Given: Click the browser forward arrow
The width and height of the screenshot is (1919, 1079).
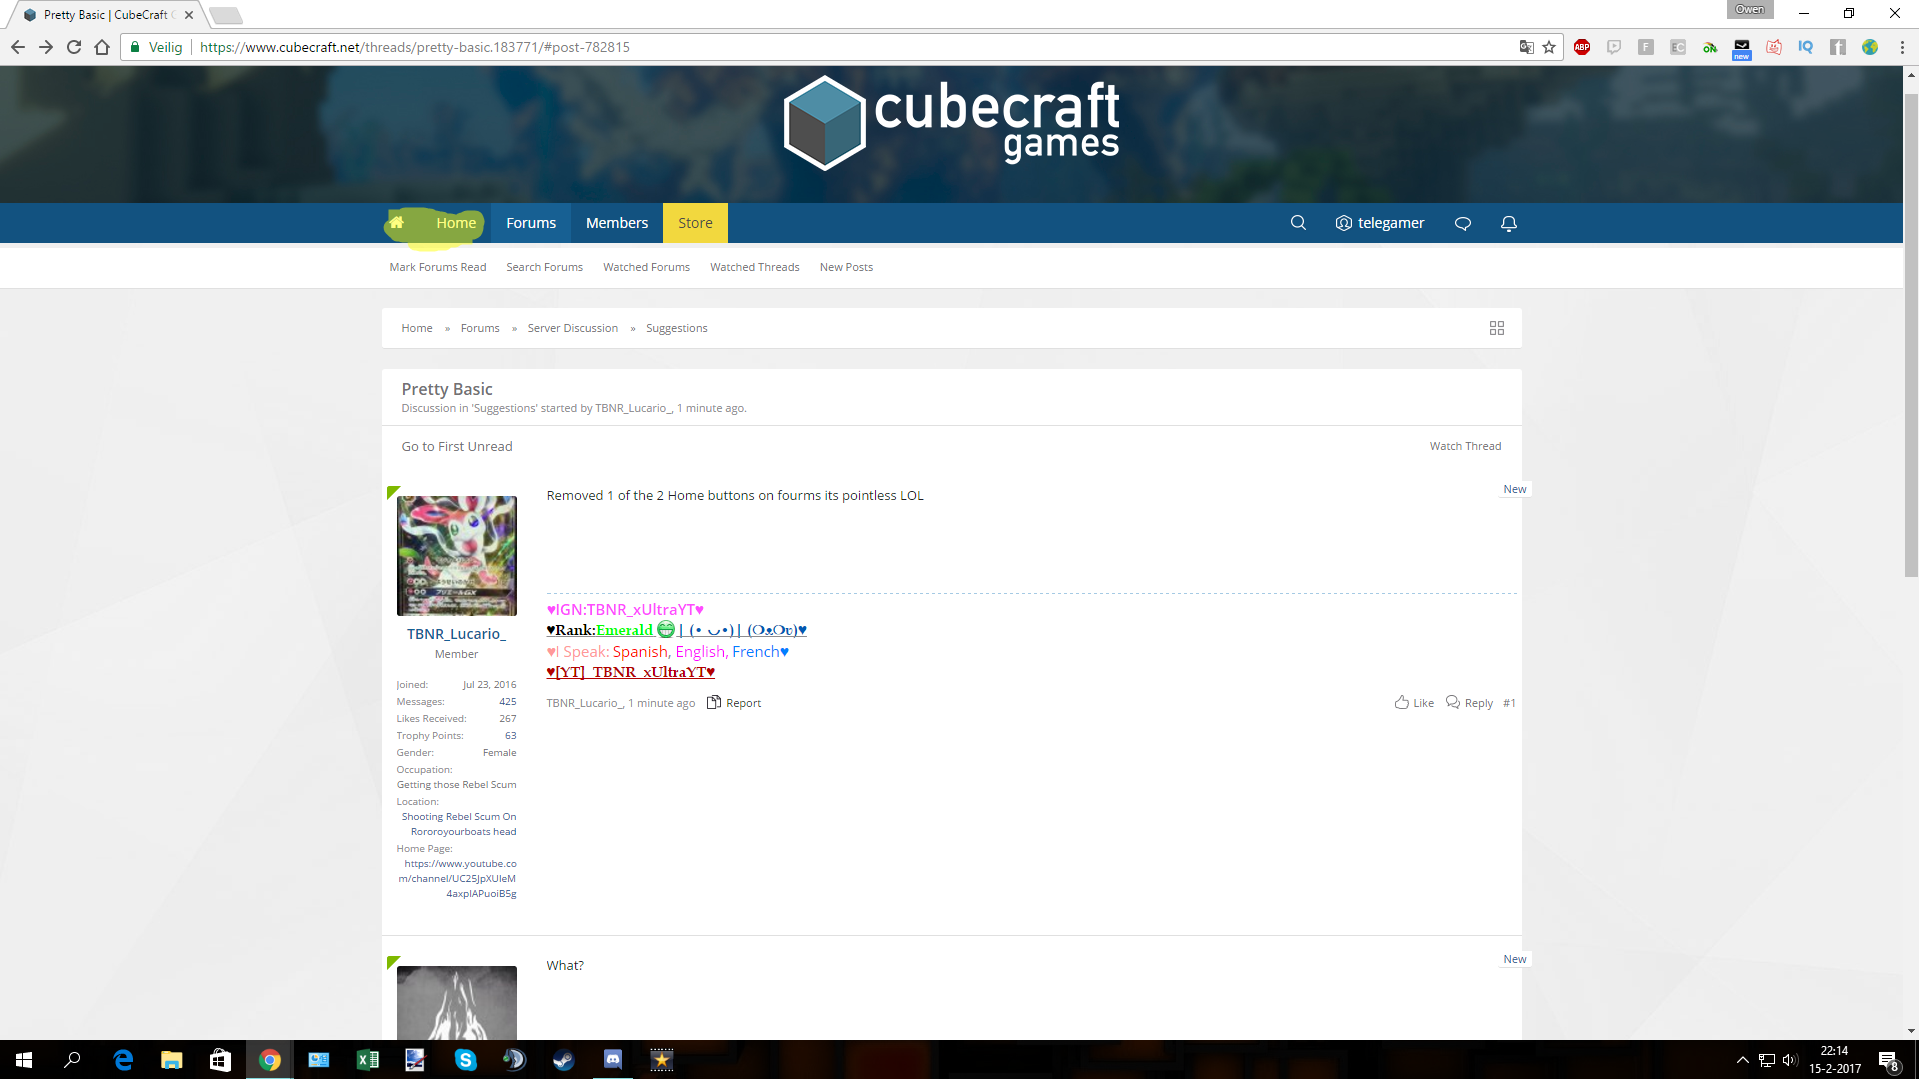Looking at the screenshot, I should pyautogui.click(x=46, y=47).
